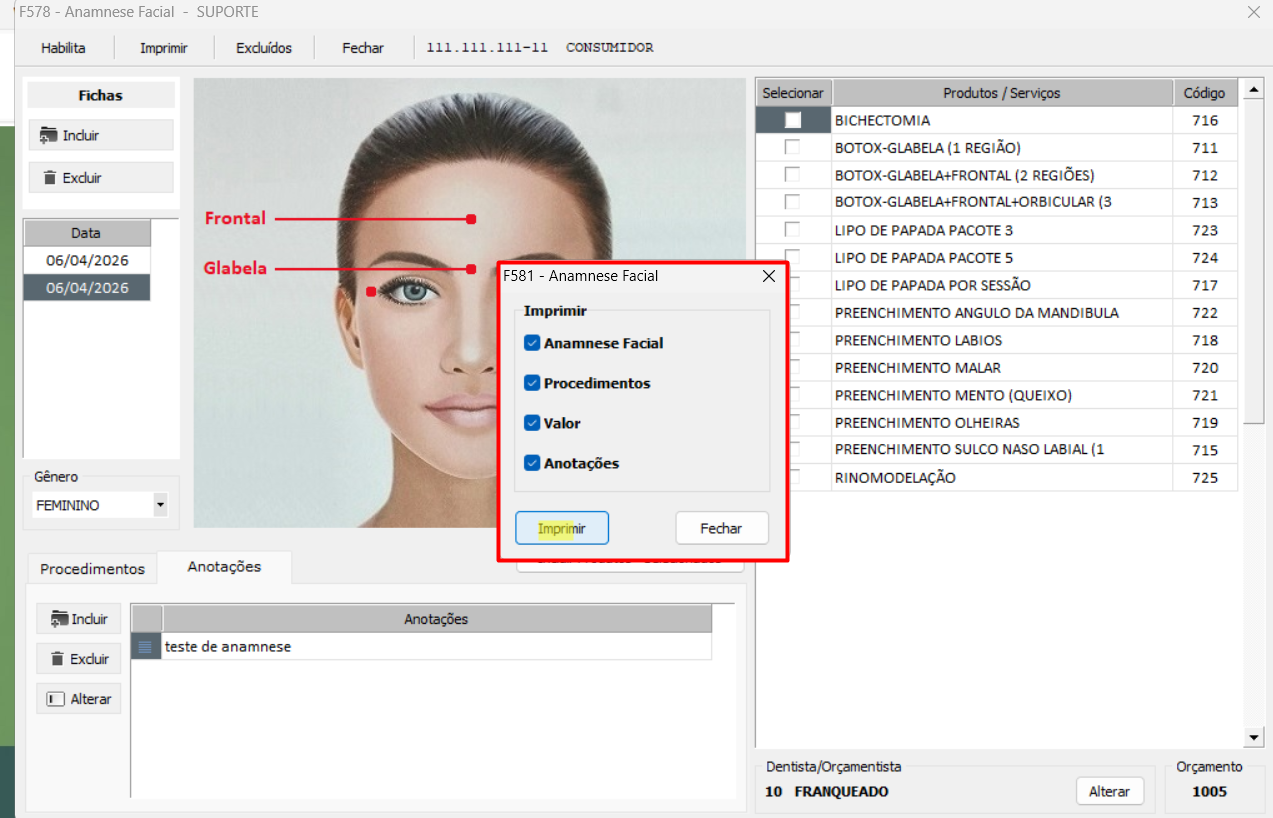
Task: Click the products list scrollbar down arrow
Action: (x=1254, y=737)
